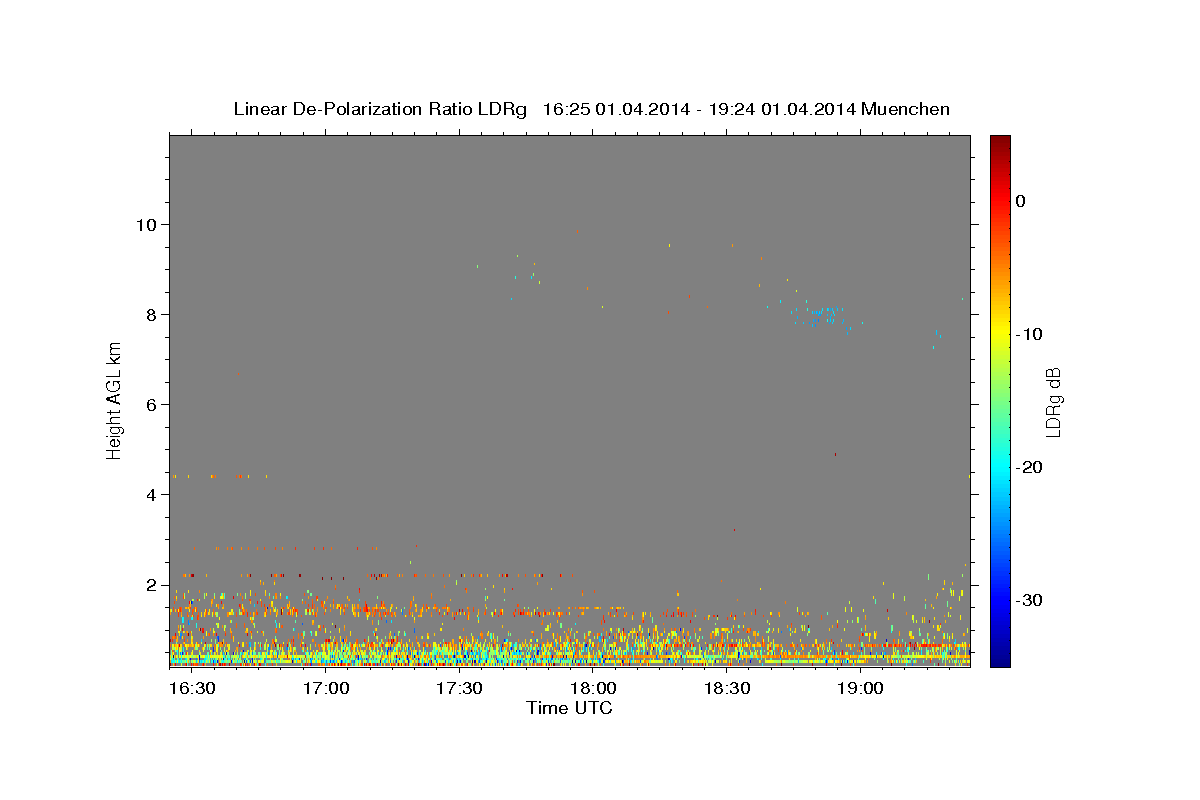Click the 17:30 time tick label

tap(459, 688)
